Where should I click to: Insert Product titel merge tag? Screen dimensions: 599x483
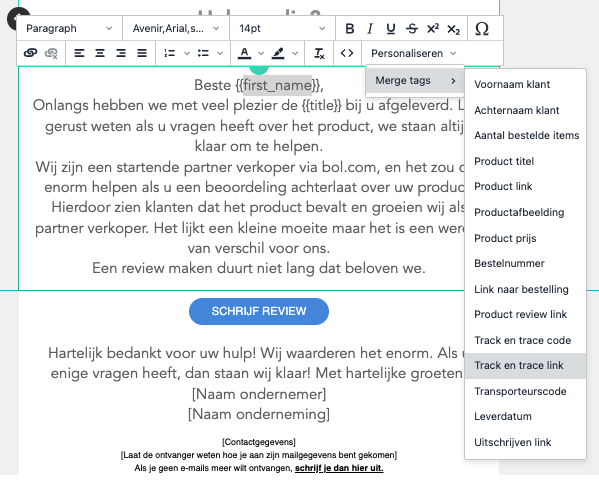(x=525, y=161)
